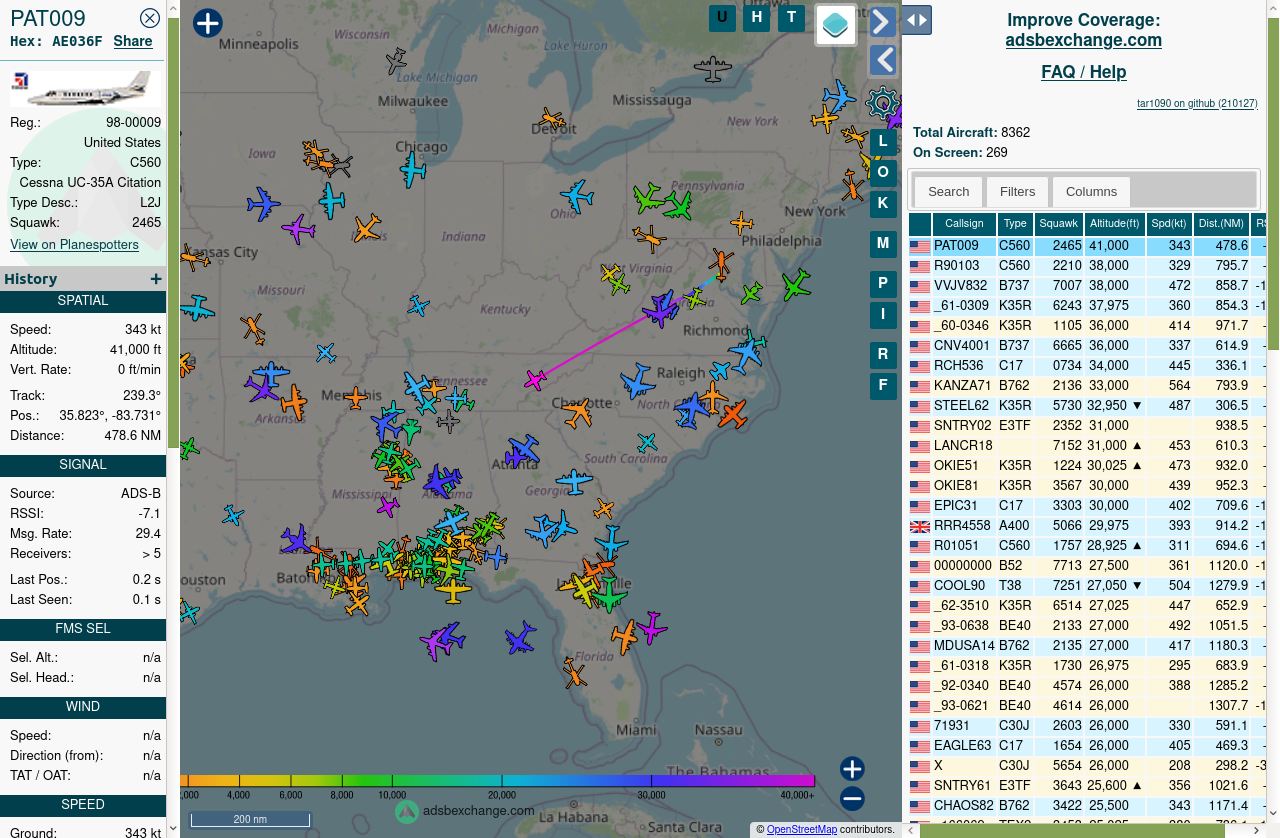Viewport: 1280px width, 838px height.
Task: Select the LANCR18 aircraft row
Action: click(x=1088, y=445)
